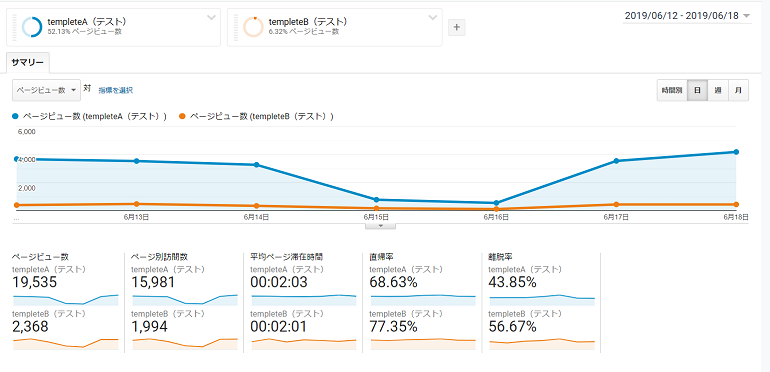Viewport: 770px width, 372px height.
Task: Click templeteA data point at 6月16日
Action: coord(496,203)
